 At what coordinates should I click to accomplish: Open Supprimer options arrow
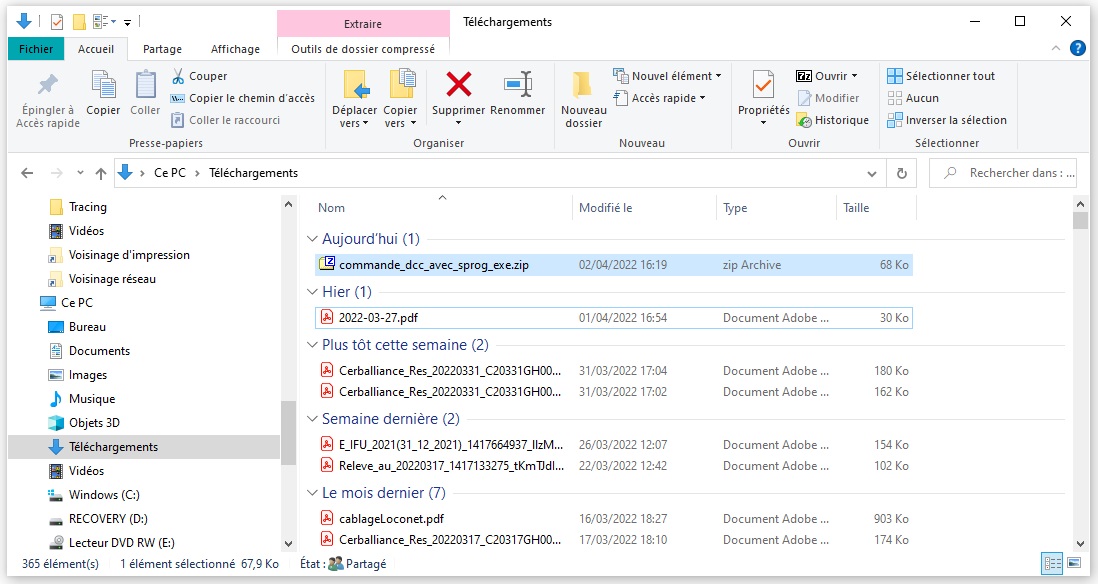tap(459, 123)
